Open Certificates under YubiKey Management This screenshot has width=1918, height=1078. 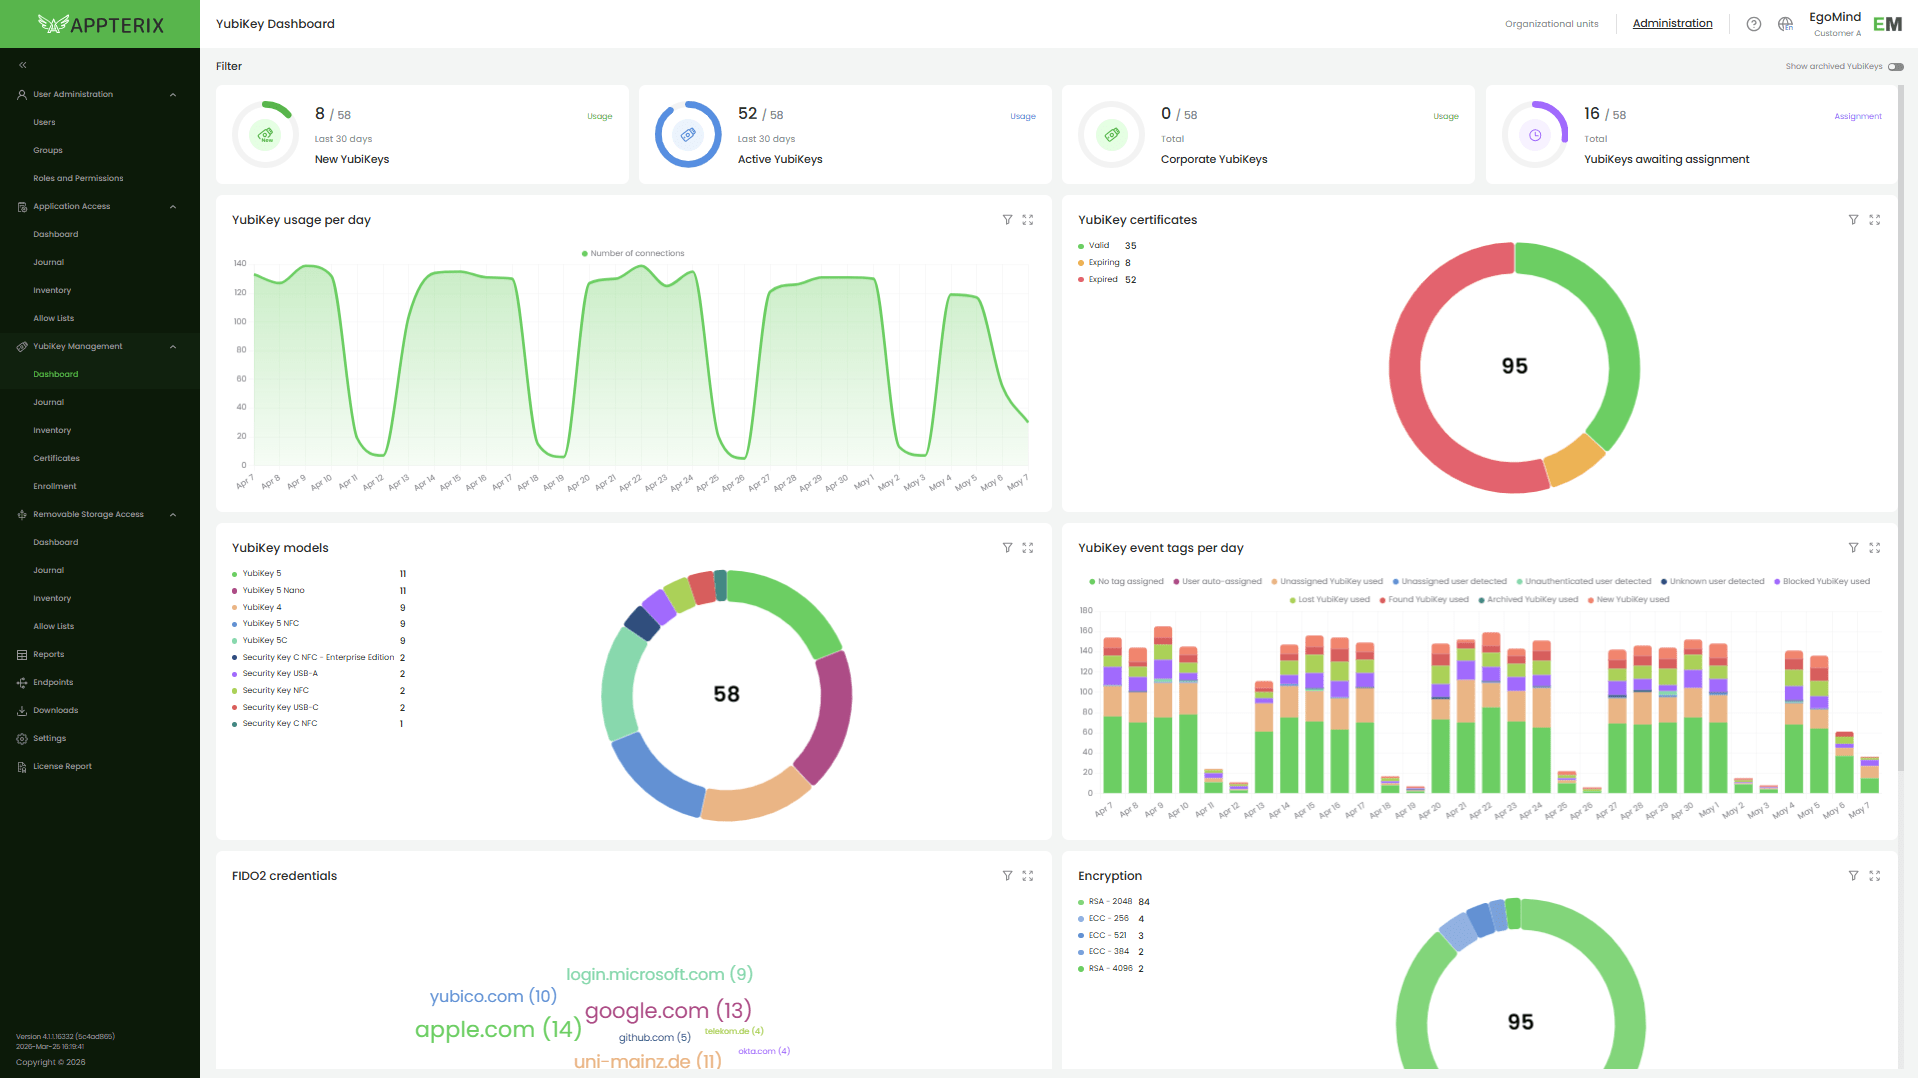click(x=56, y=459)
